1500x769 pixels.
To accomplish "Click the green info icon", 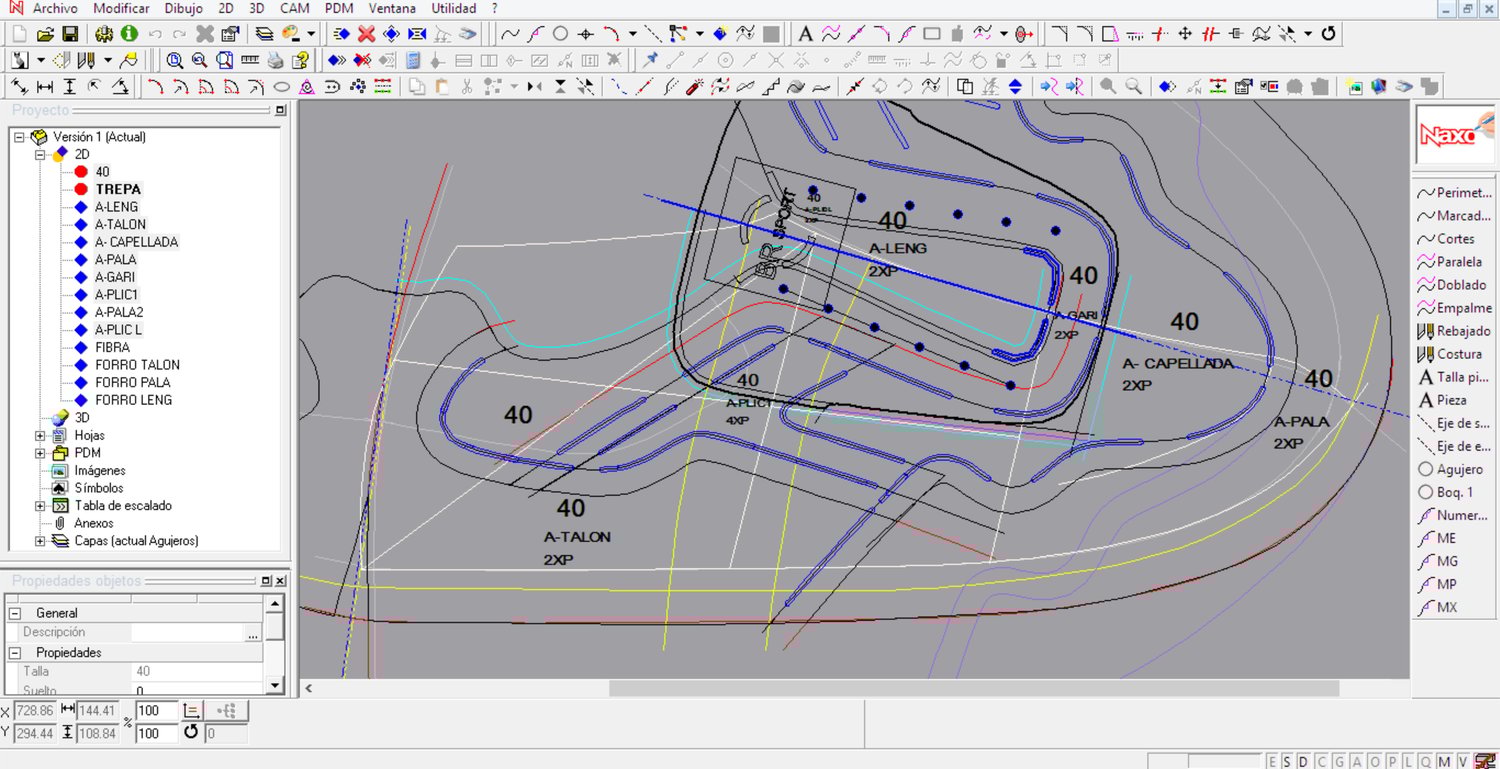I will click(x=130, y=34).
